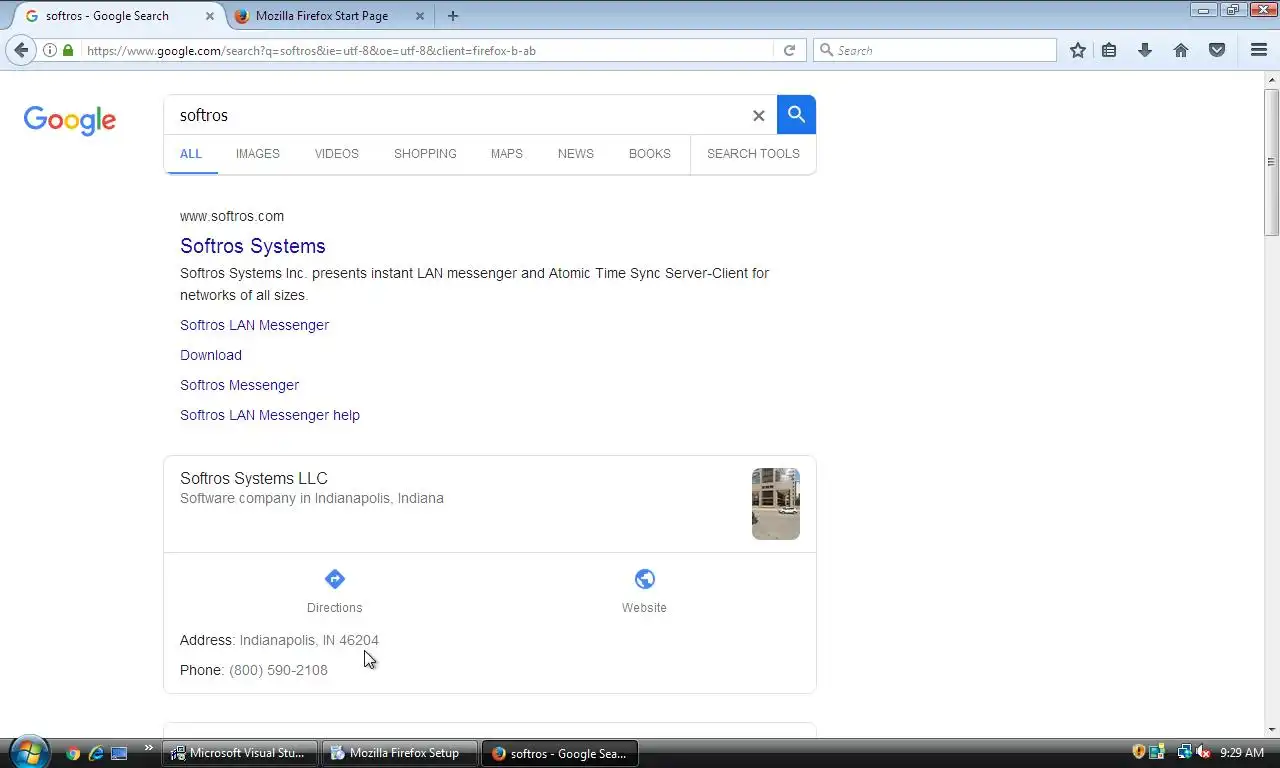Screen dimensions: 1280x768
Task: Launch Internet Explorer from quick launch
Action: 96,753
